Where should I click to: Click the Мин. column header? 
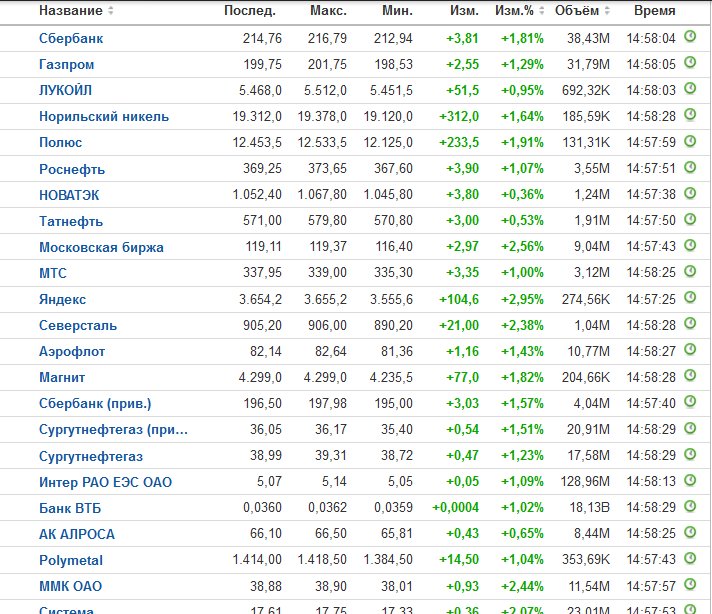point(397,10)
